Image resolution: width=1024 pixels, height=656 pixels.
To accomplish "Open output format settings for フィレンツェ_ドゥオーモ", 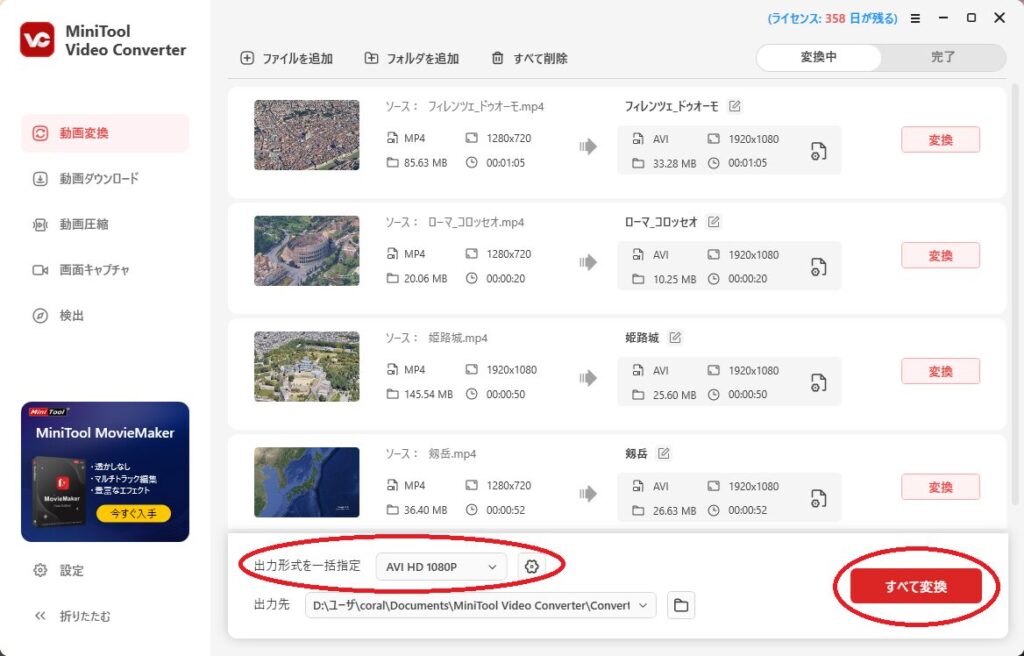I will [x=818, y=151].
